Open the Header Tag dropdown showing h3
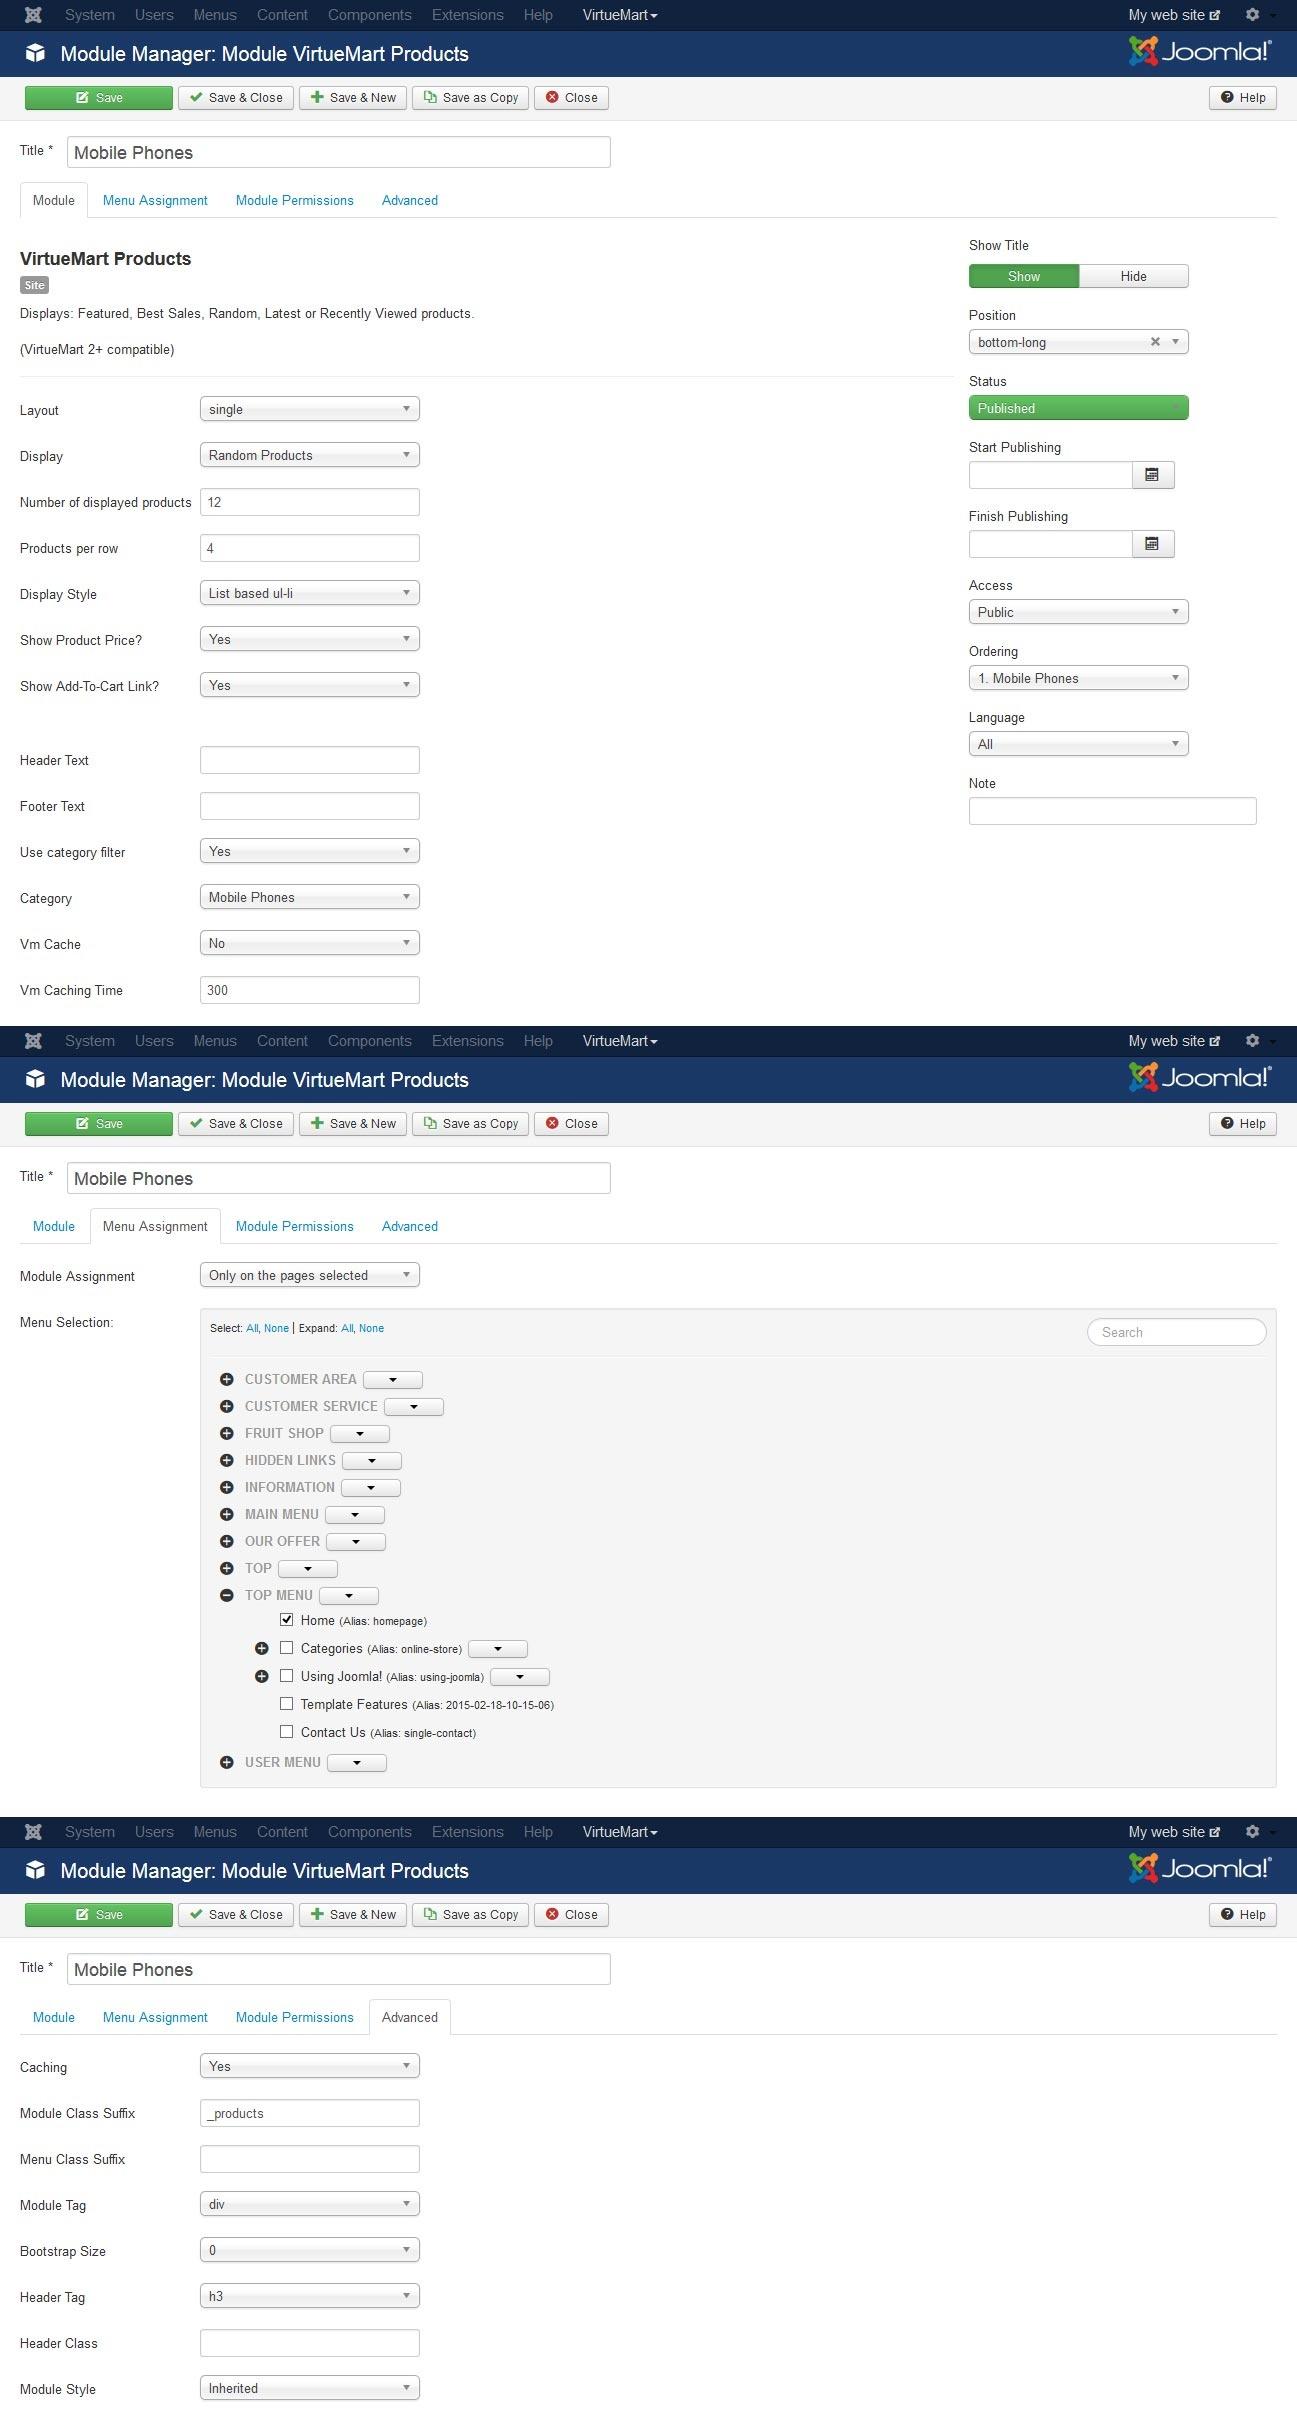 point(309,2296)
